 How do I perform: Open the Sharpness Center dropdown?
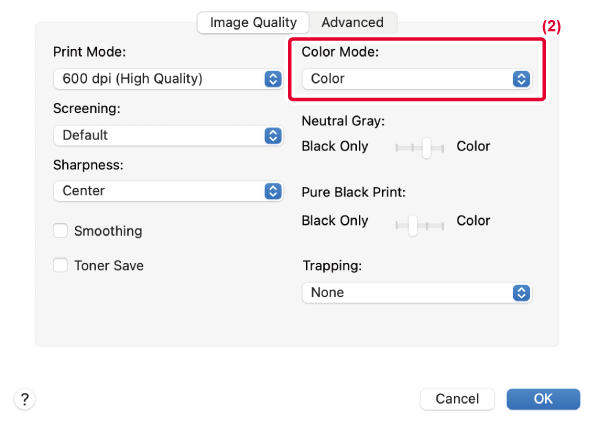coord(168,191)
